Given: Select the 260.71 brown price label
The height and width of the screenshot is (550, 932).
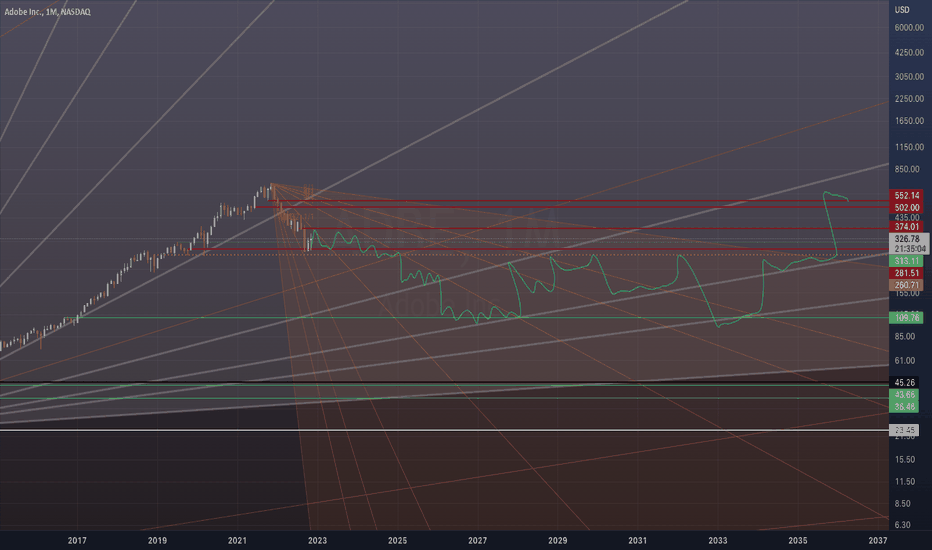Looking at the screenshot, I should (906, 285).
